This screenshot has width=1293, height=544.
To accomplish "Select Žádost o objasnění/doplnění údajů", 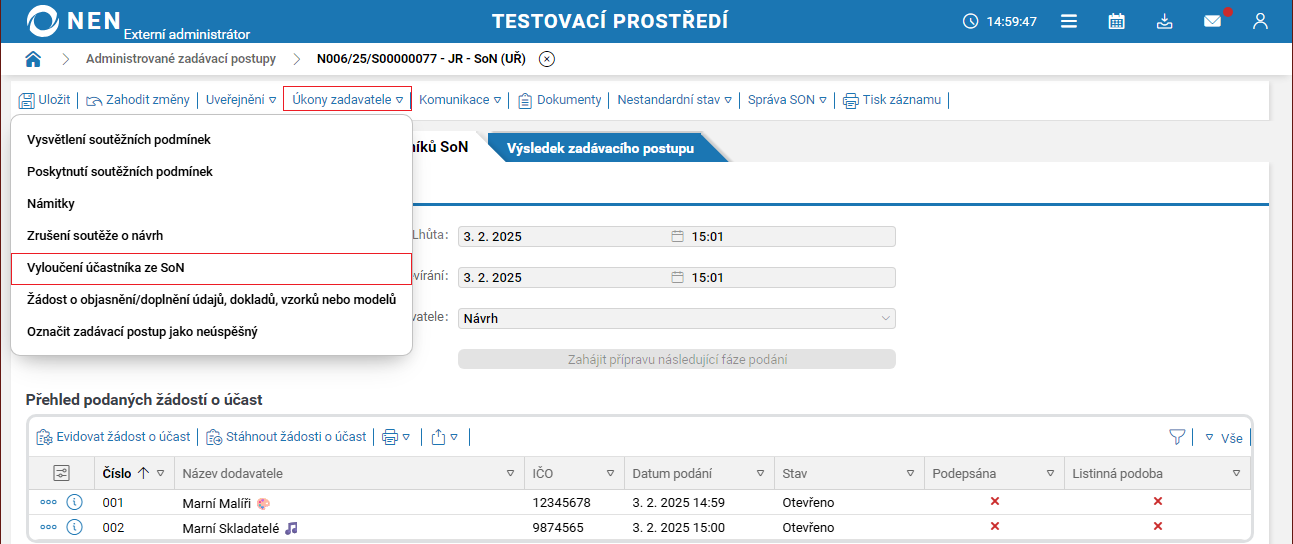I will [x=211, y=299].
